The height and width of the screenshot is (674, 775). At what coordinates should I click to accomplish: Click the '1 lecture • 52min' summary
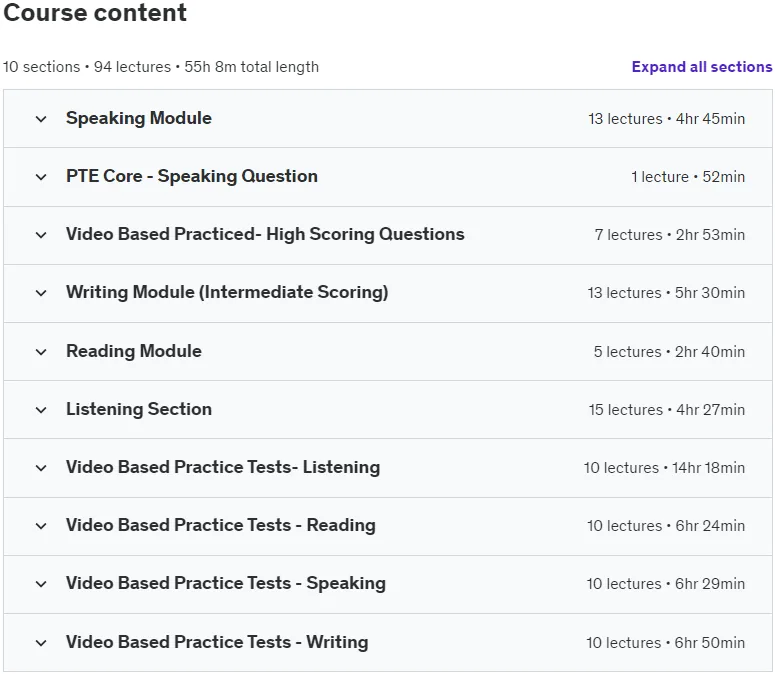pos(688,176)
